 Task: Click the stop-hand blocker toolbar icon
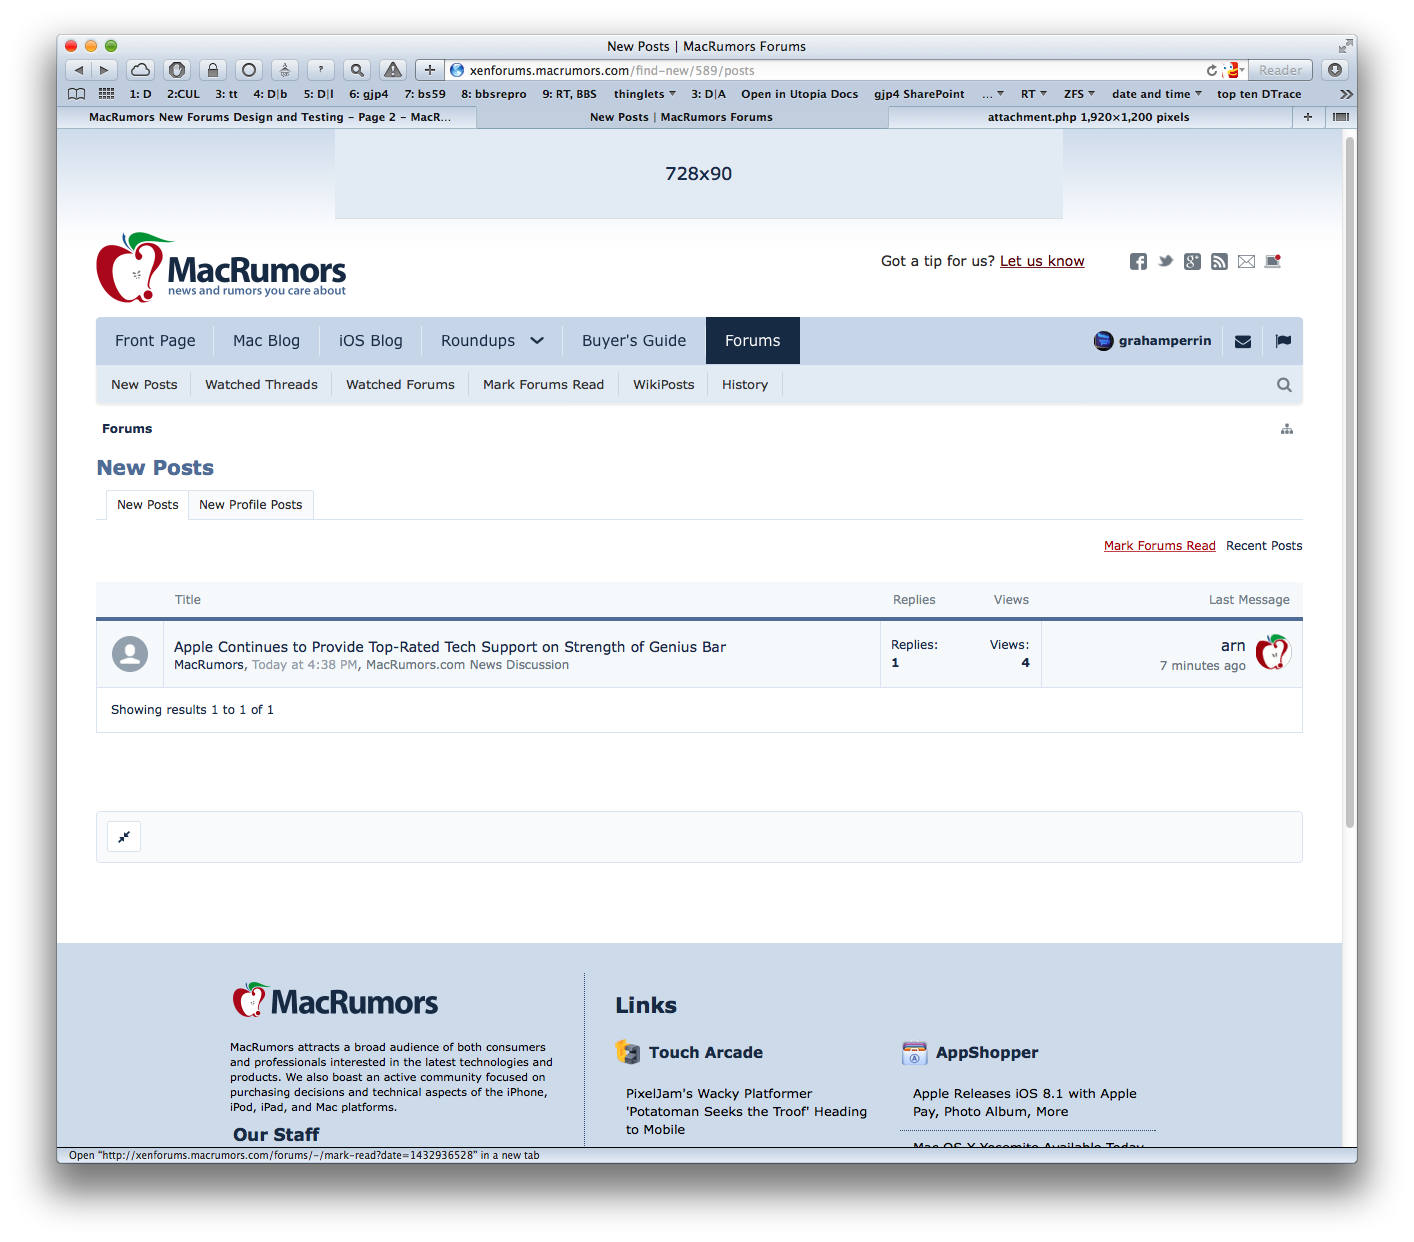tap(177, 70)
